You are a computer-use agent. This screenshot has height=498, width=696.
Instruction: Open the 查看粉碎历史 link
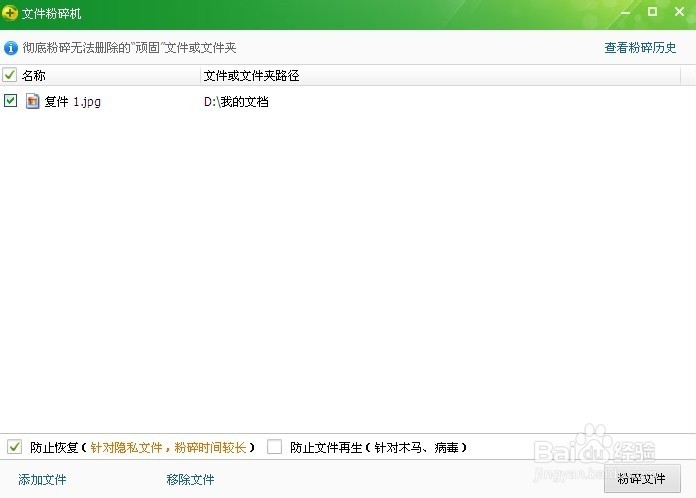pyautogui.click(x=640, y=47)
